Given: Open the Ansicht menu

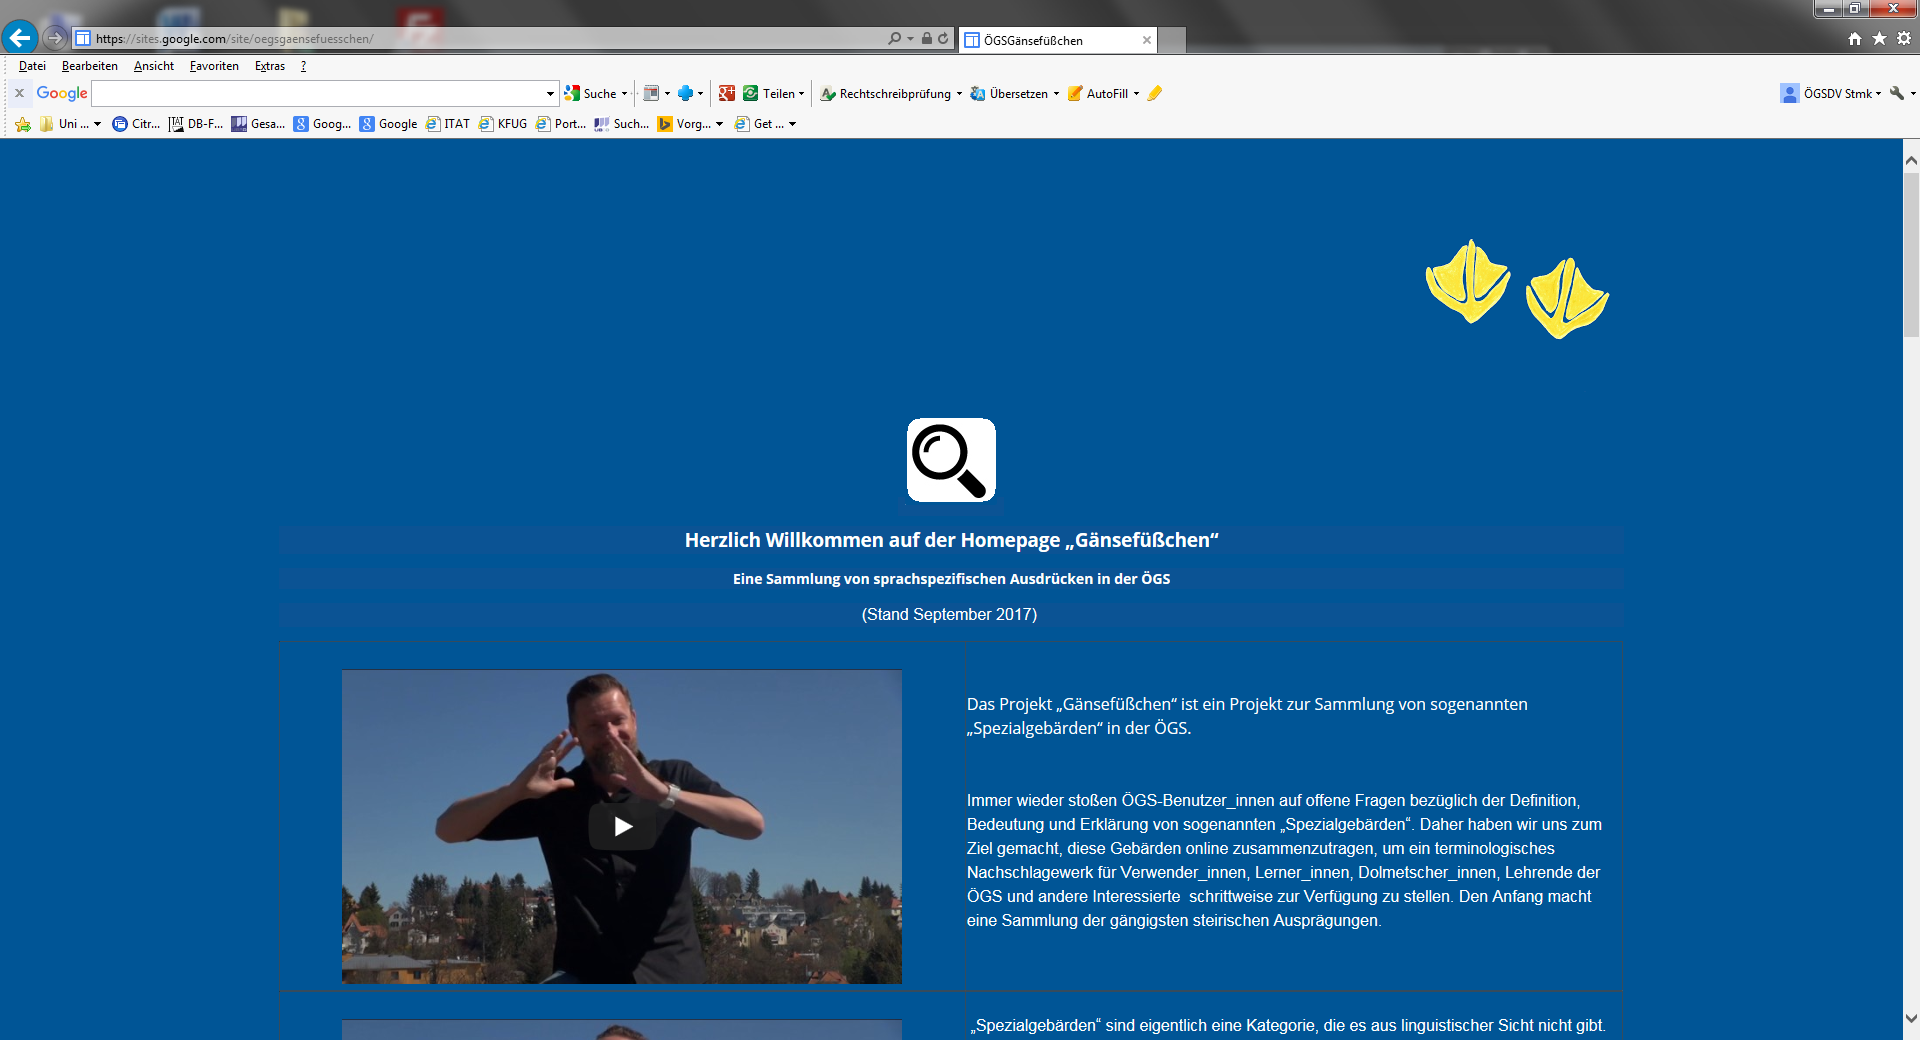Looking at the screenshot, I should pyautogui.click(x=154, y=66).
